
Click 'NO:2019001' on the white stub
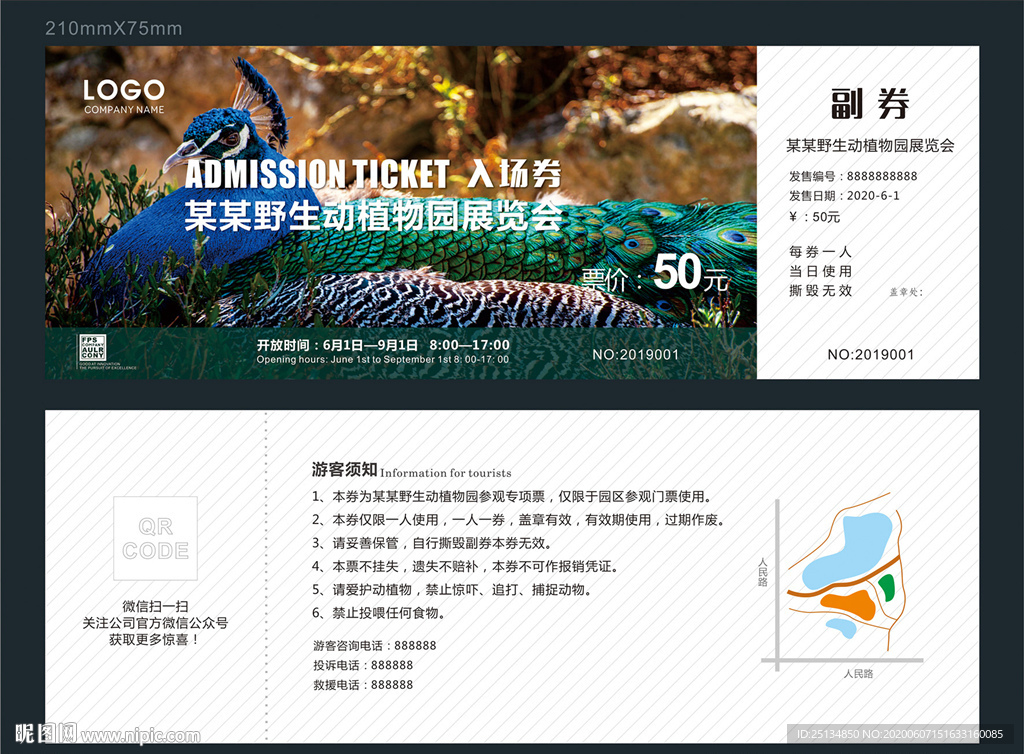(871, 354)
